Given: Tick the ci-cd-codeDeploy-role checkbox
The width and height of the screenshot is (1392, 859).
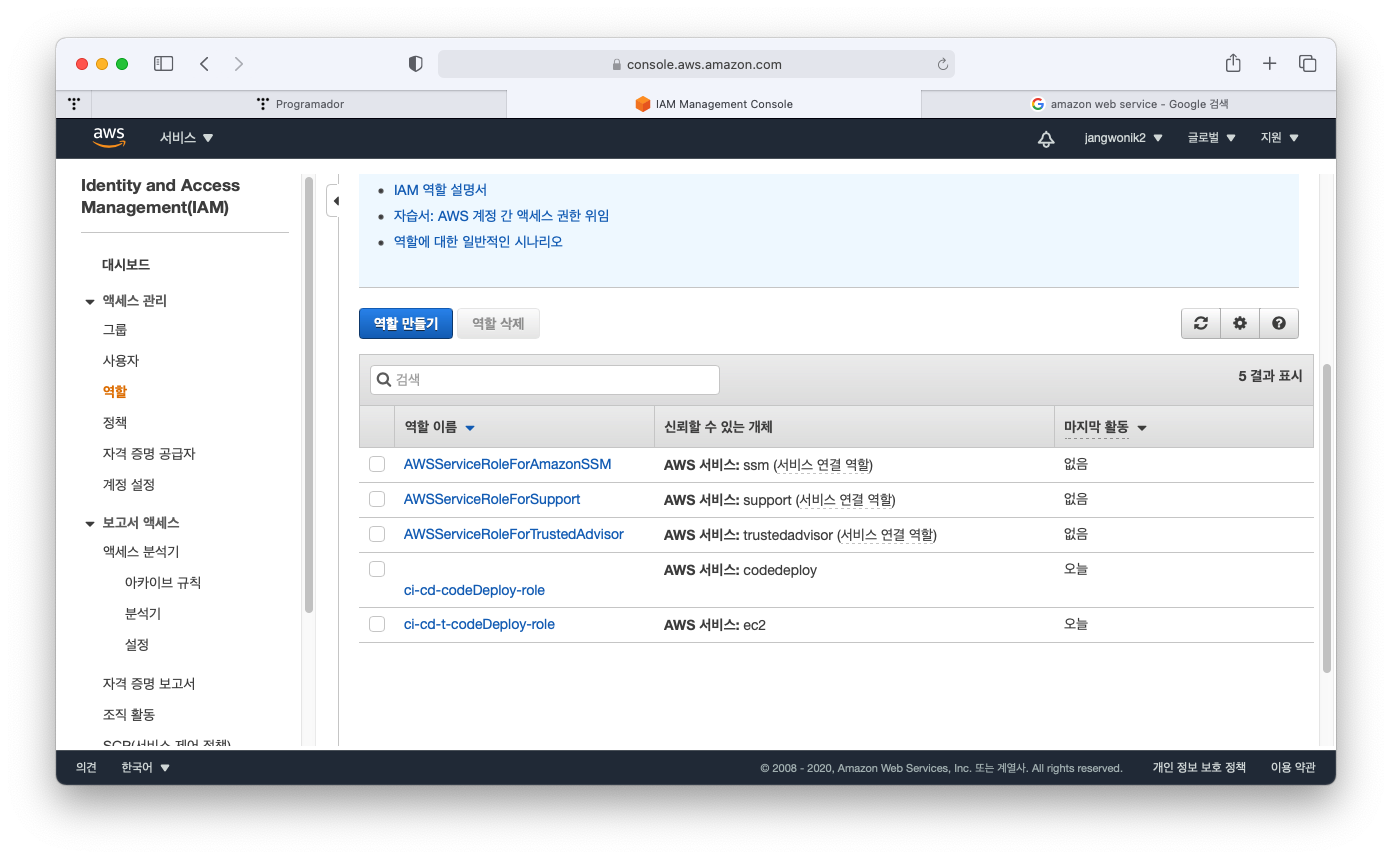Looking at the screenshot, I should pyautogui.click(x=377, y=569).
